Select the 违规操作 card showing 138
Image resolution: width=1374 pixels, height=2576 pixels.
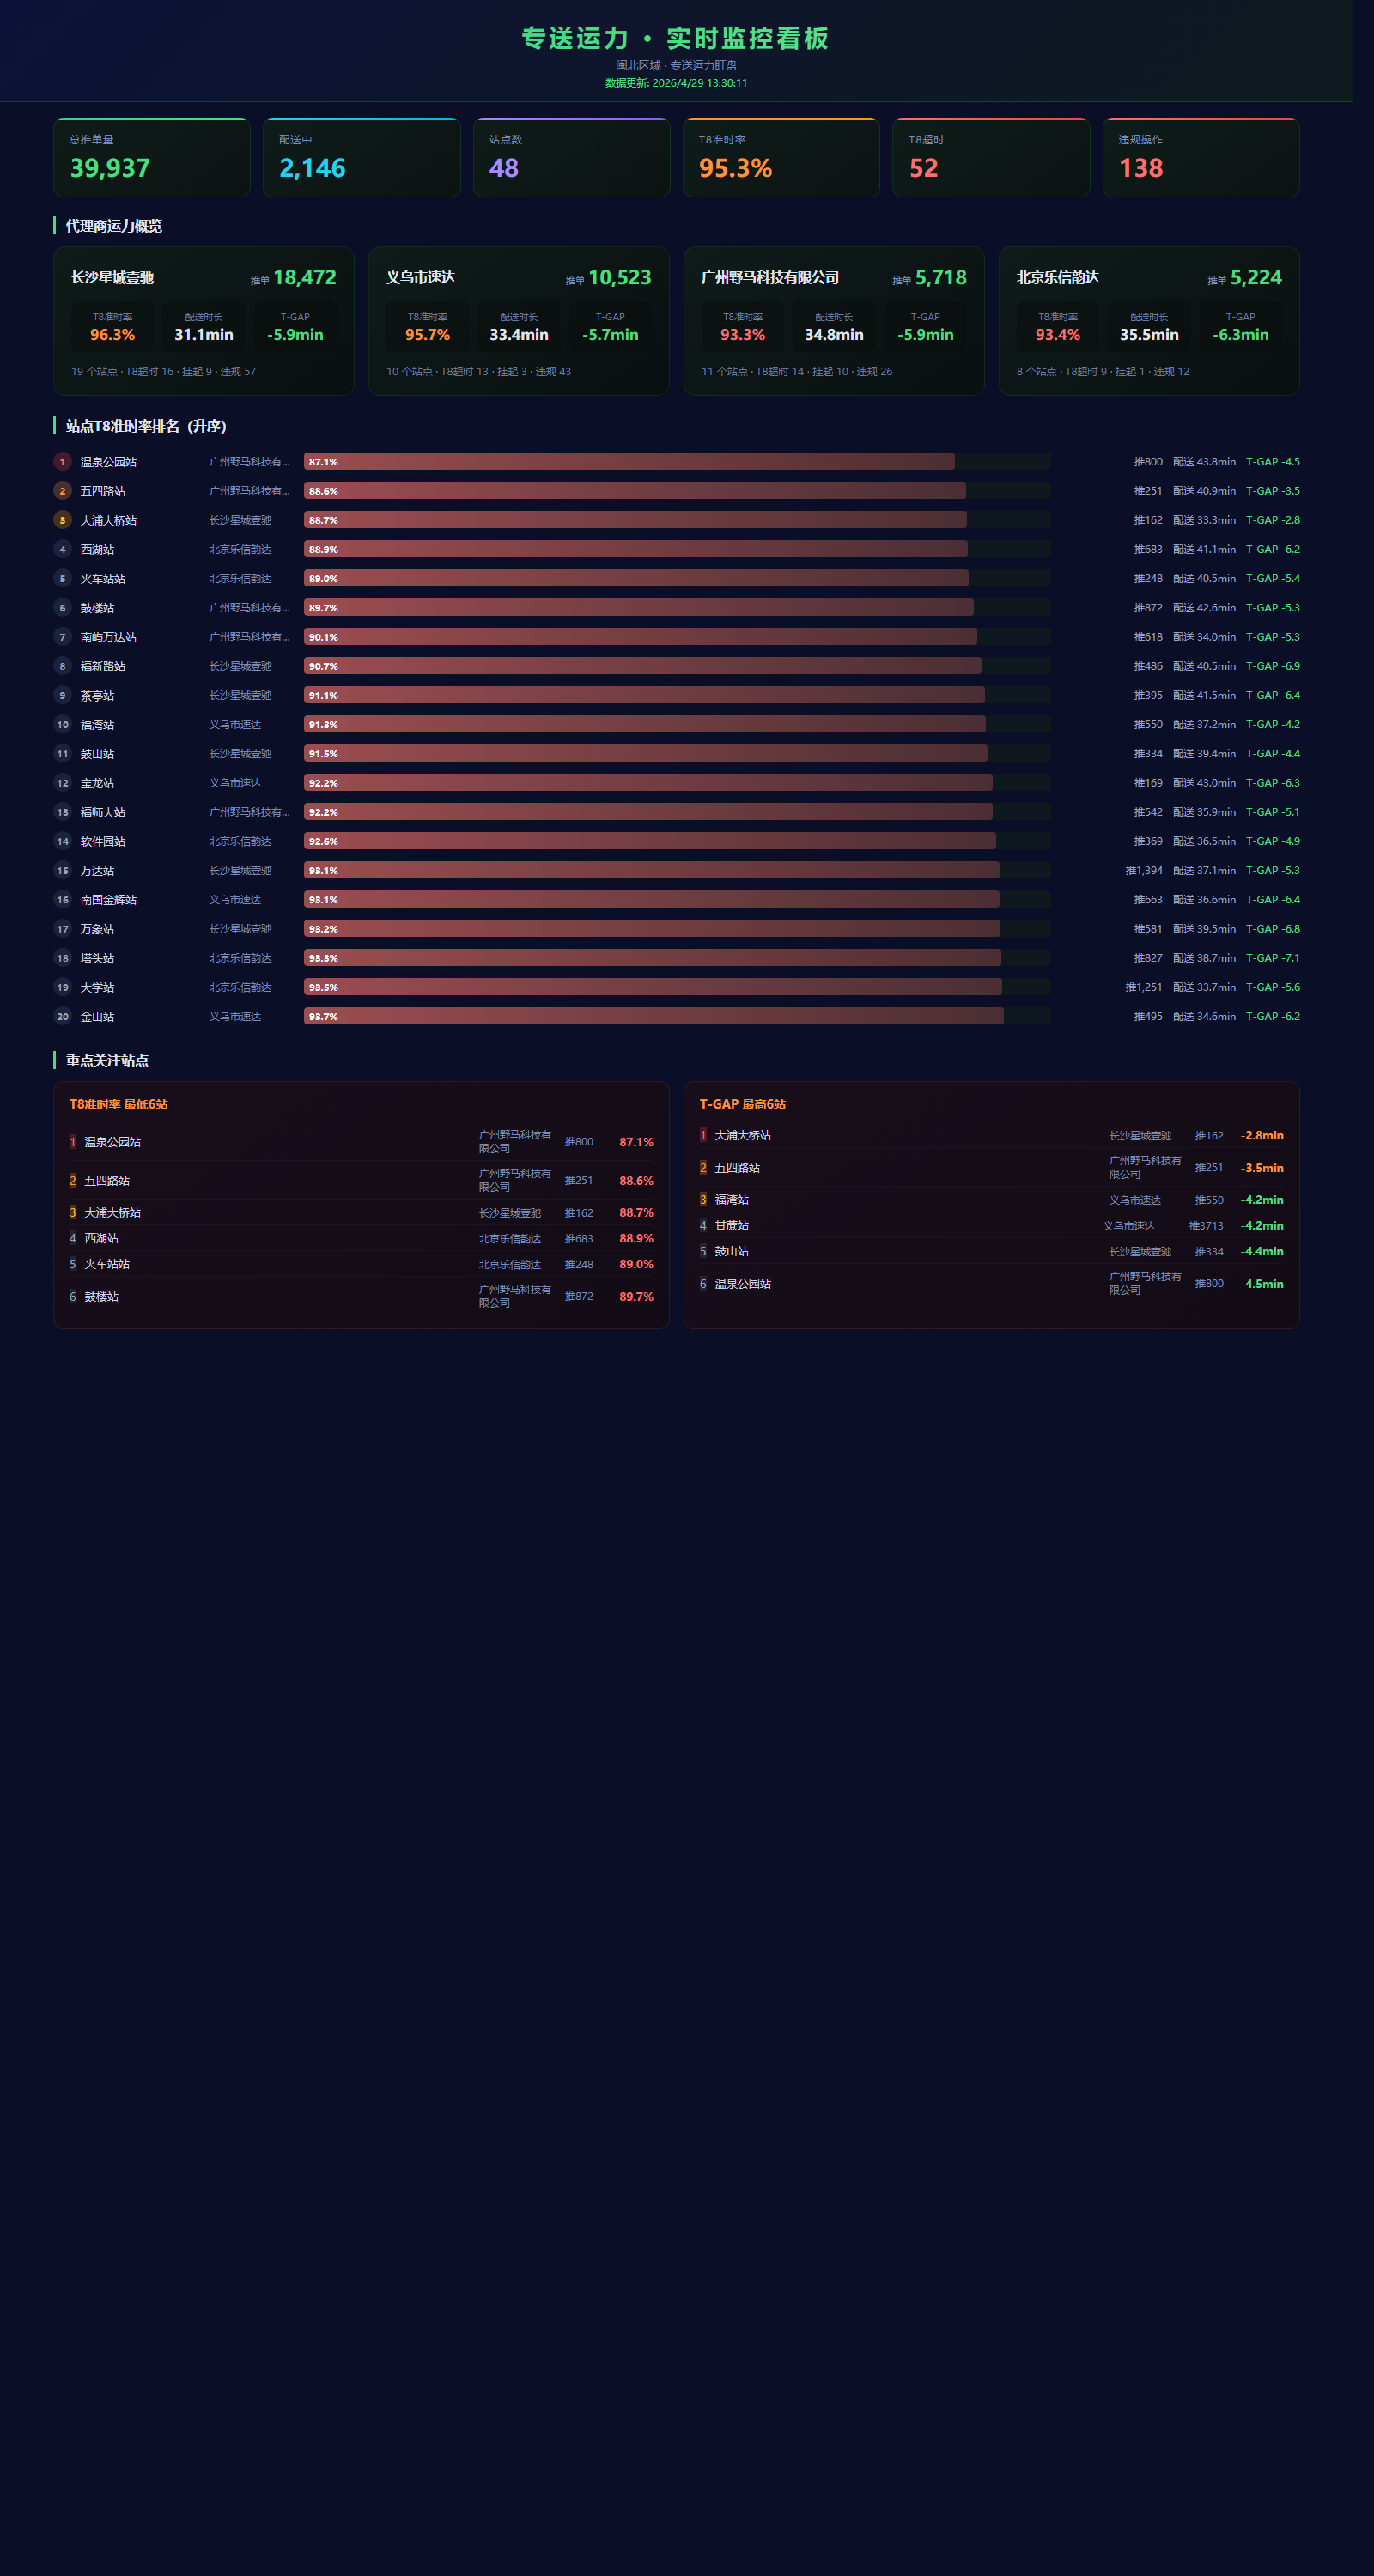tap(1201, 158)
